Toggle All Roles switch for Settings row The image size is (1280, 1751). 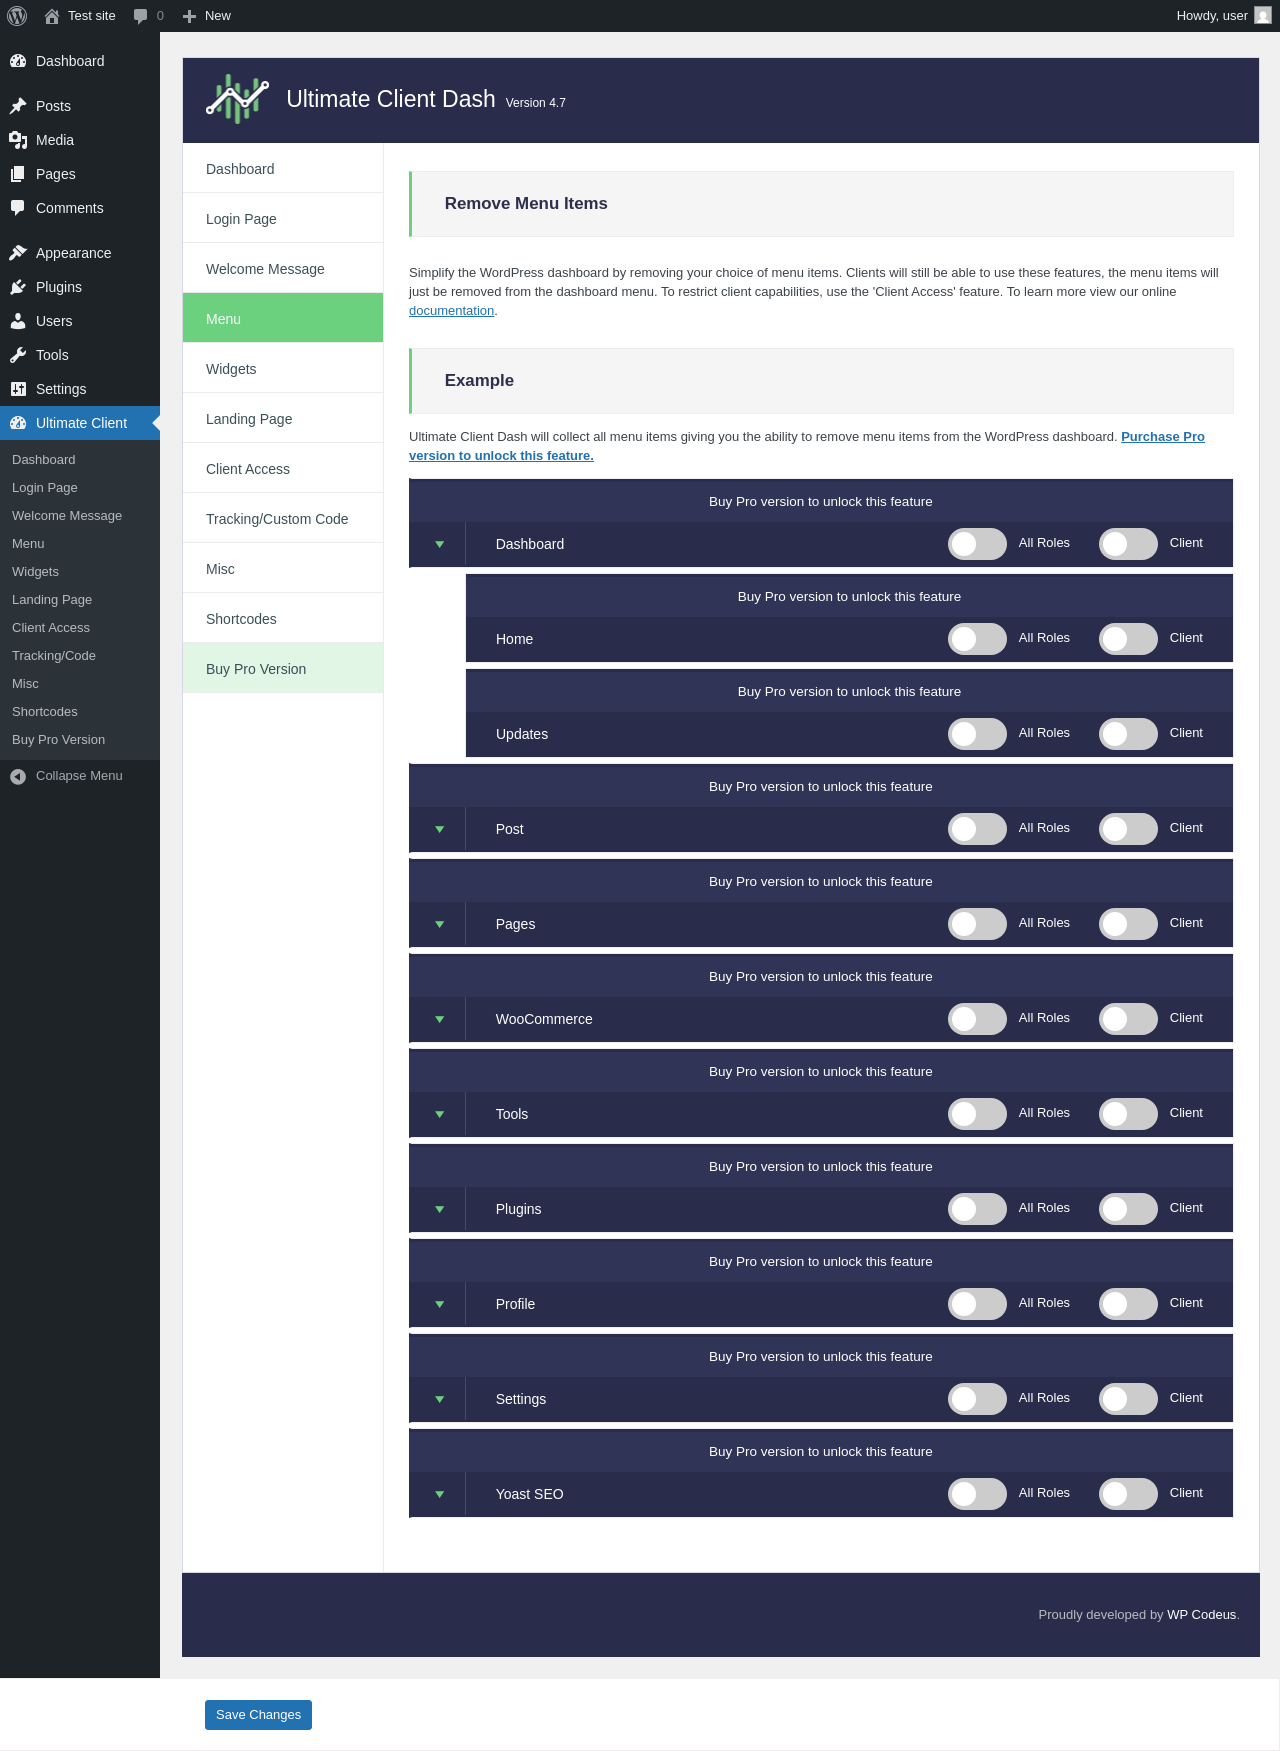coord(977,1399)
